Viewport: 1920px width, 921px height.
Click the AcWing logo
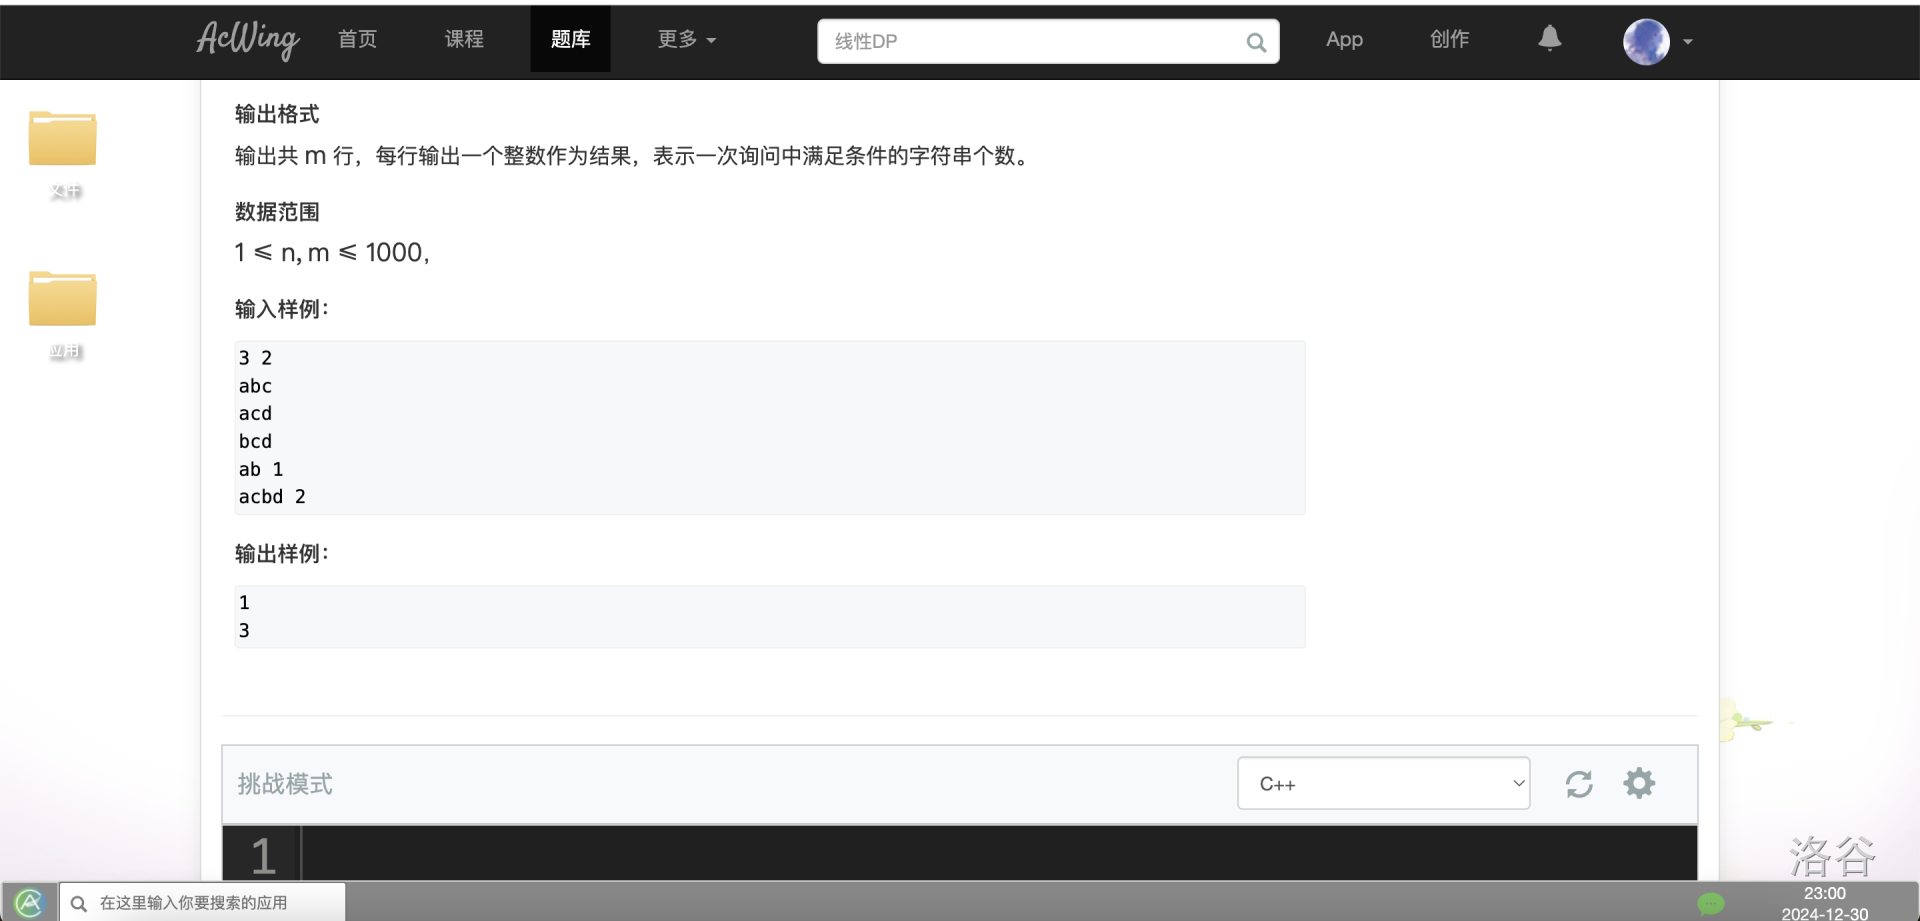coord(247,40)
